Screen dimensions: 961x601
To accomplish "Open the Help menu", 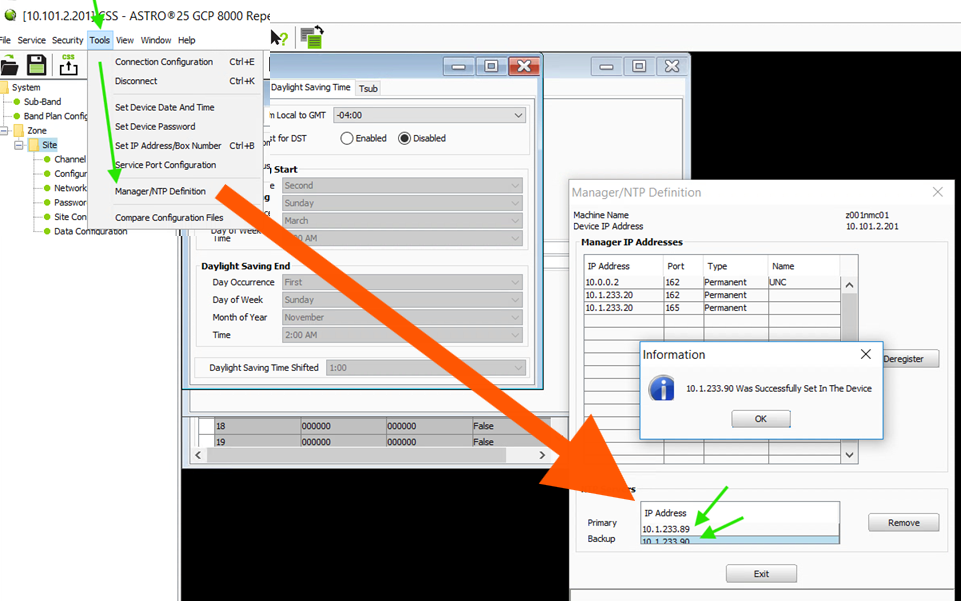I will point(186,40).
